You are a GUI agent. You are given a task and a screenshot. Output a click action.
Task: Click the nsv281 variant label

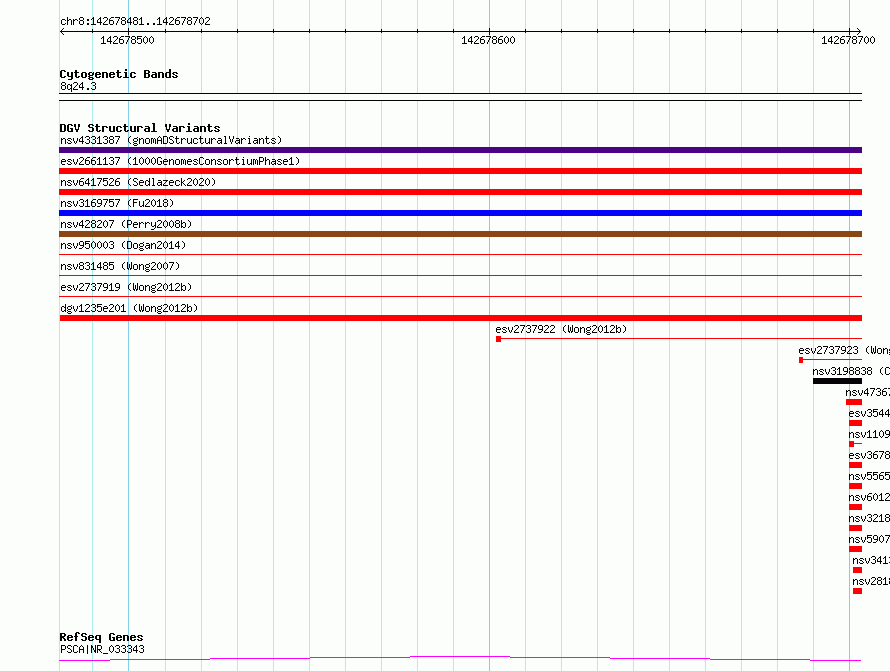click(871, 581)
